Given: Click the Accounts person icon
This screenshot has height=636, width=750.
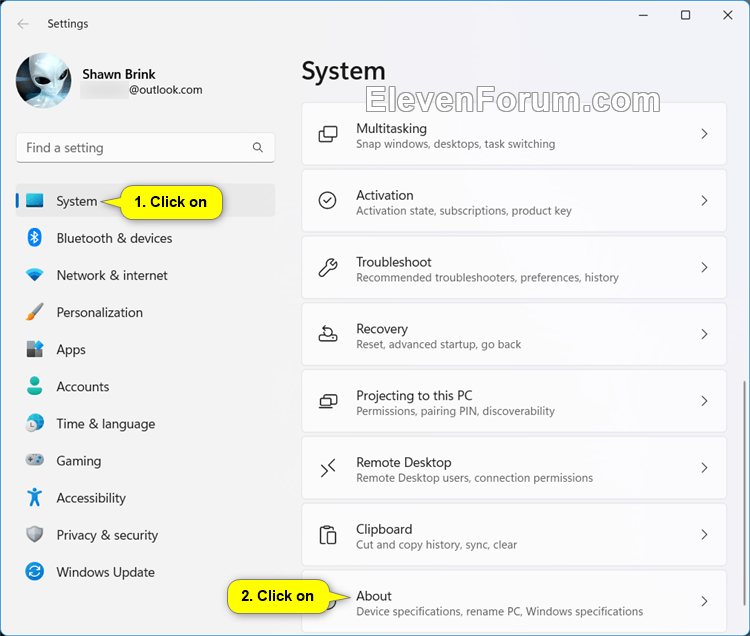Looking at the screenshot, I should click(34, 386).
